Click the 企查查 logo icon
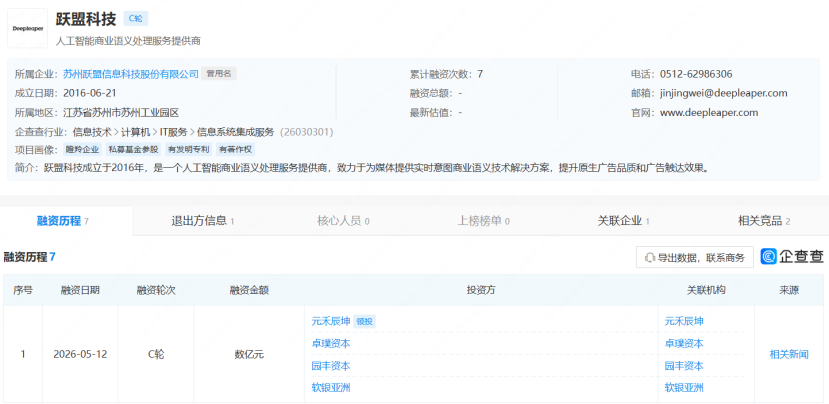The height and width of the screenshot is (404, 829). 769,256
